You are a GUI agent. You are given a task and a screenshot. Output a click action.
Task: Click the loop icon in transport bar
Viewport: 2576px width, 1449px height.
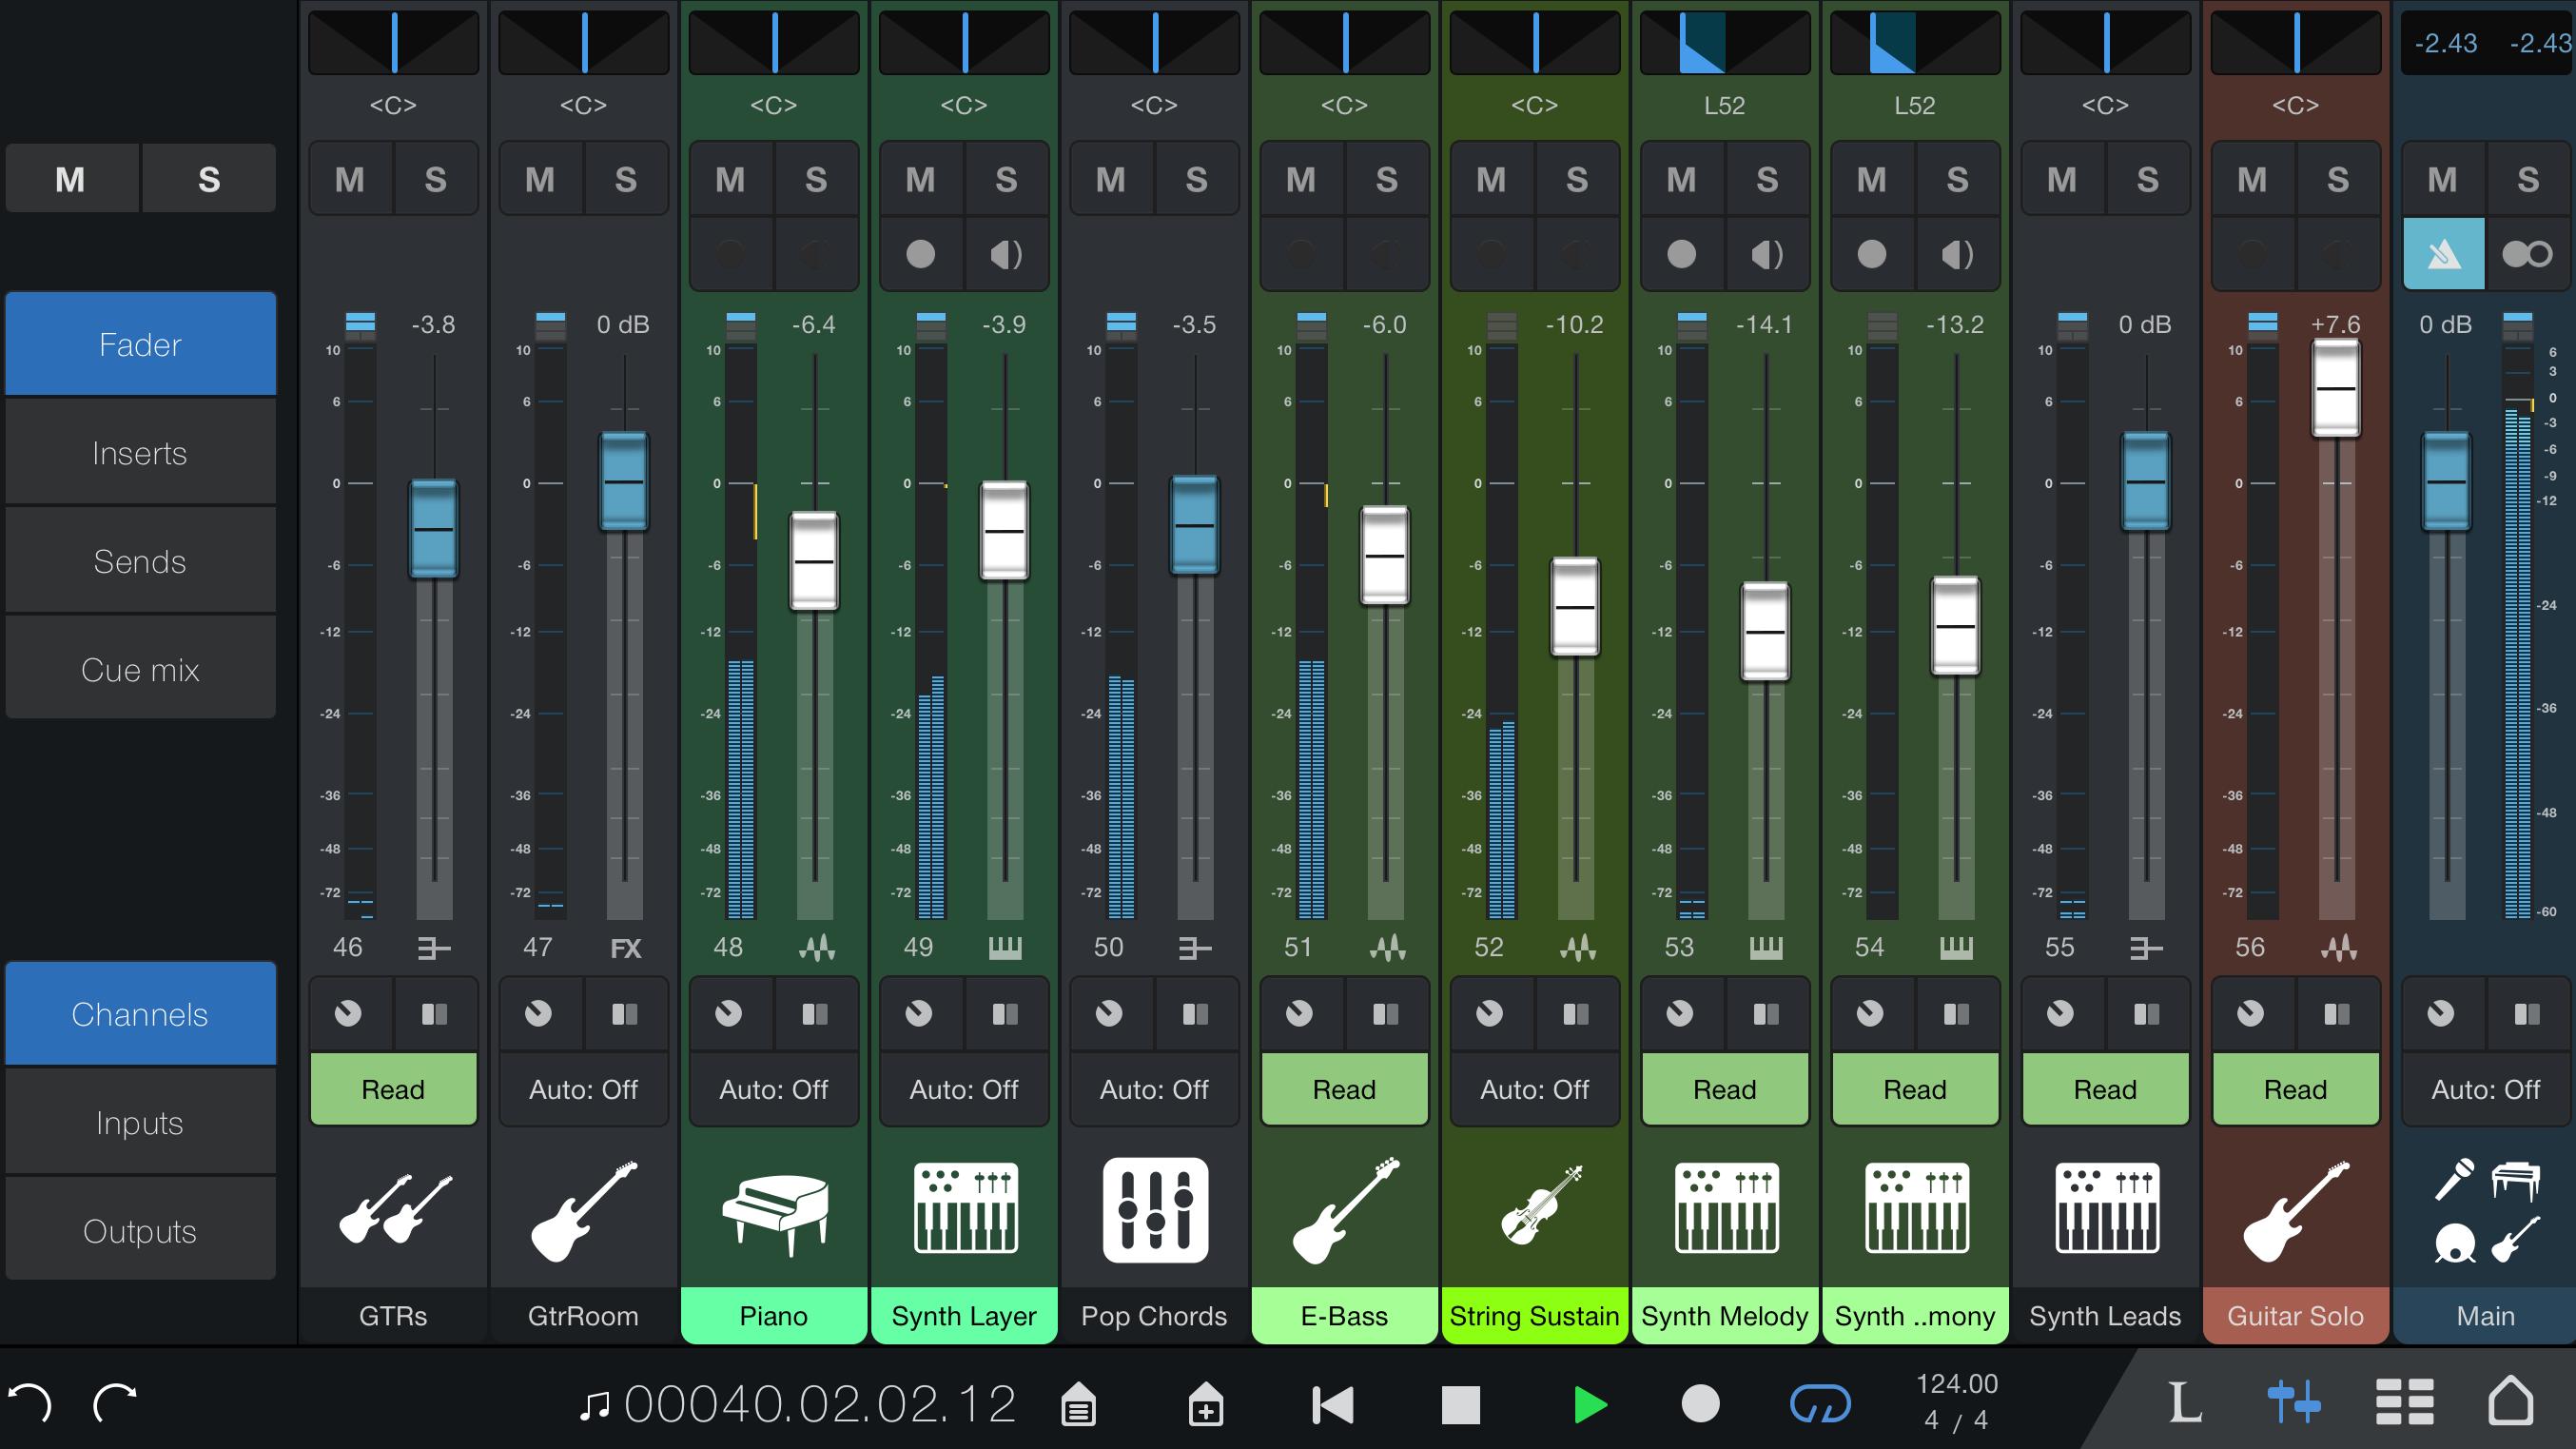click(1819, 1403)
